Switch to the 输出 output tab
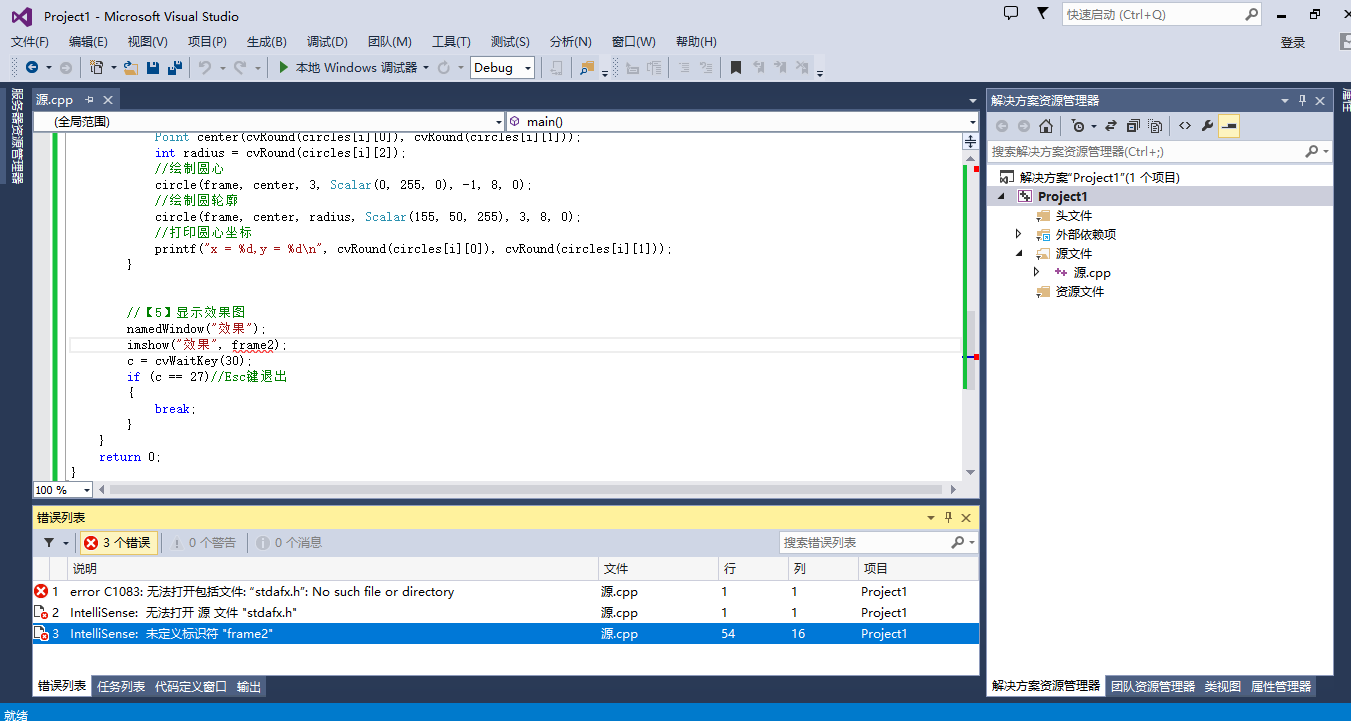This screenshot has height=721, width=1351. (249, 687)
